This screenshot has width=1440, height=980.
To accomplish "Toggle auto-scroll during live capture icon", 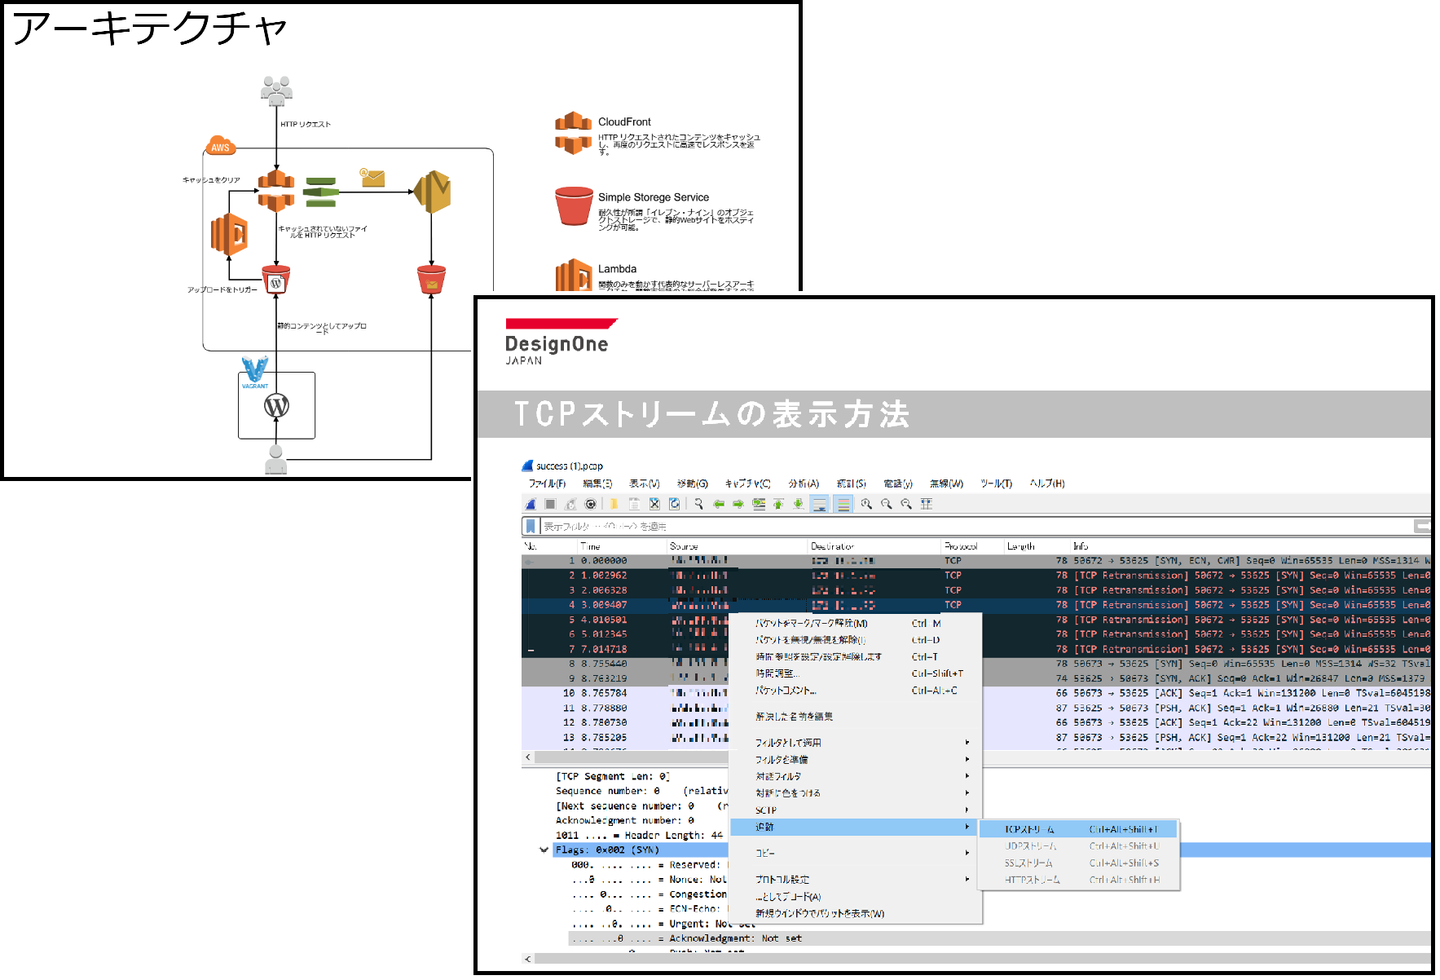I will point(820,504).
